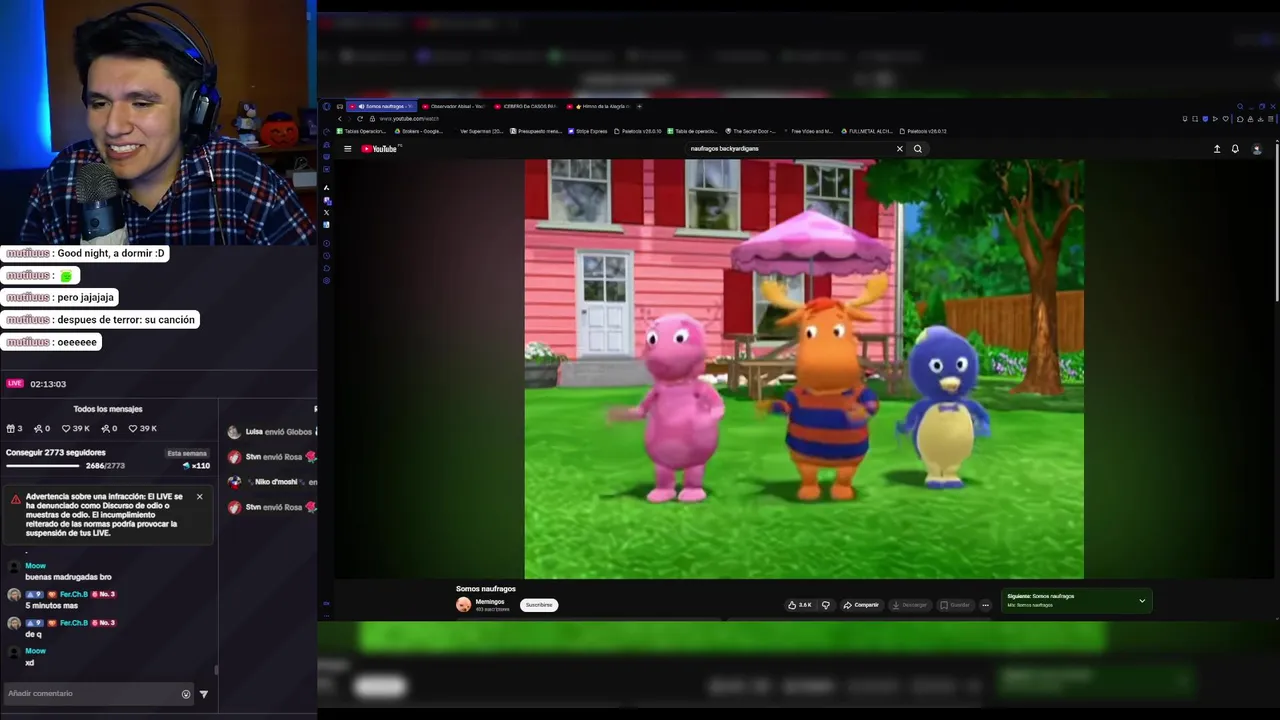Image resolution: width=1280 pixels, height=720 pixels.
Task: Click the browser back arrow
Action: pos(339,119)
